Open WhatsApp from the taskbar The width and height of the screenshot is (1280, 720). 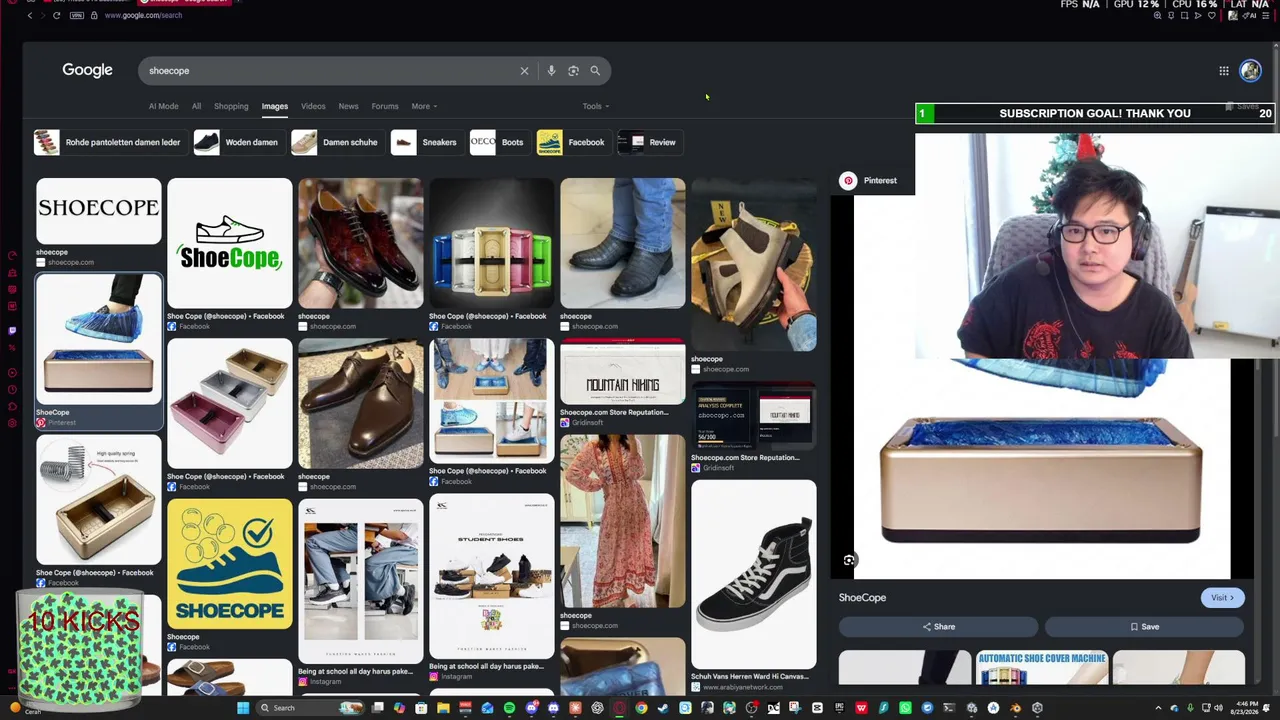[x=905, y=708]
